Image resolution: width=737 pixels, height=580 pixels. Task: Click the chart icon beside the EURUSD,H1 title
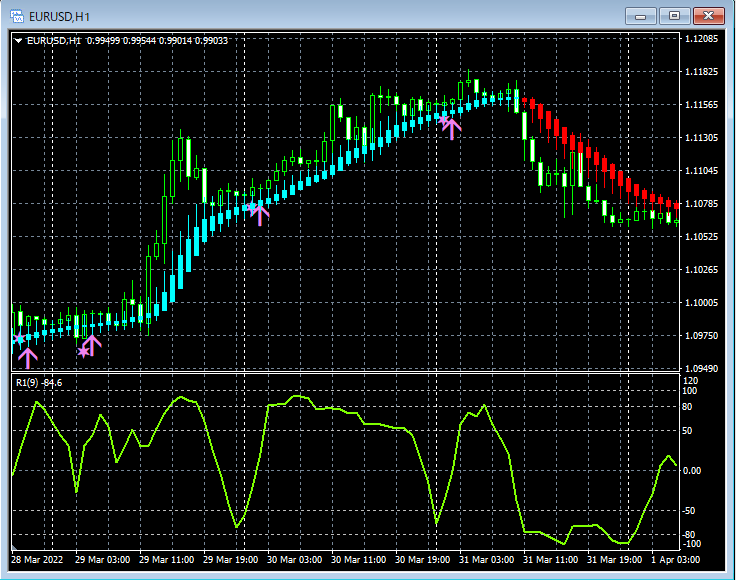(17, 16)
